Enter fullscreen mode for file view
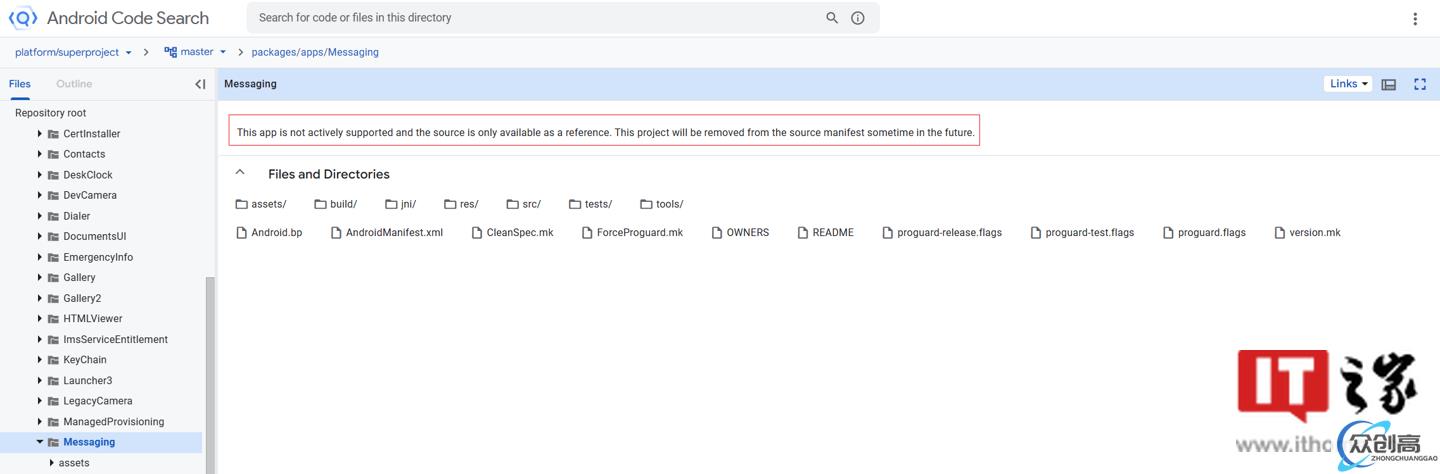Screen dimensions: 1440x474 (1419, 84)
